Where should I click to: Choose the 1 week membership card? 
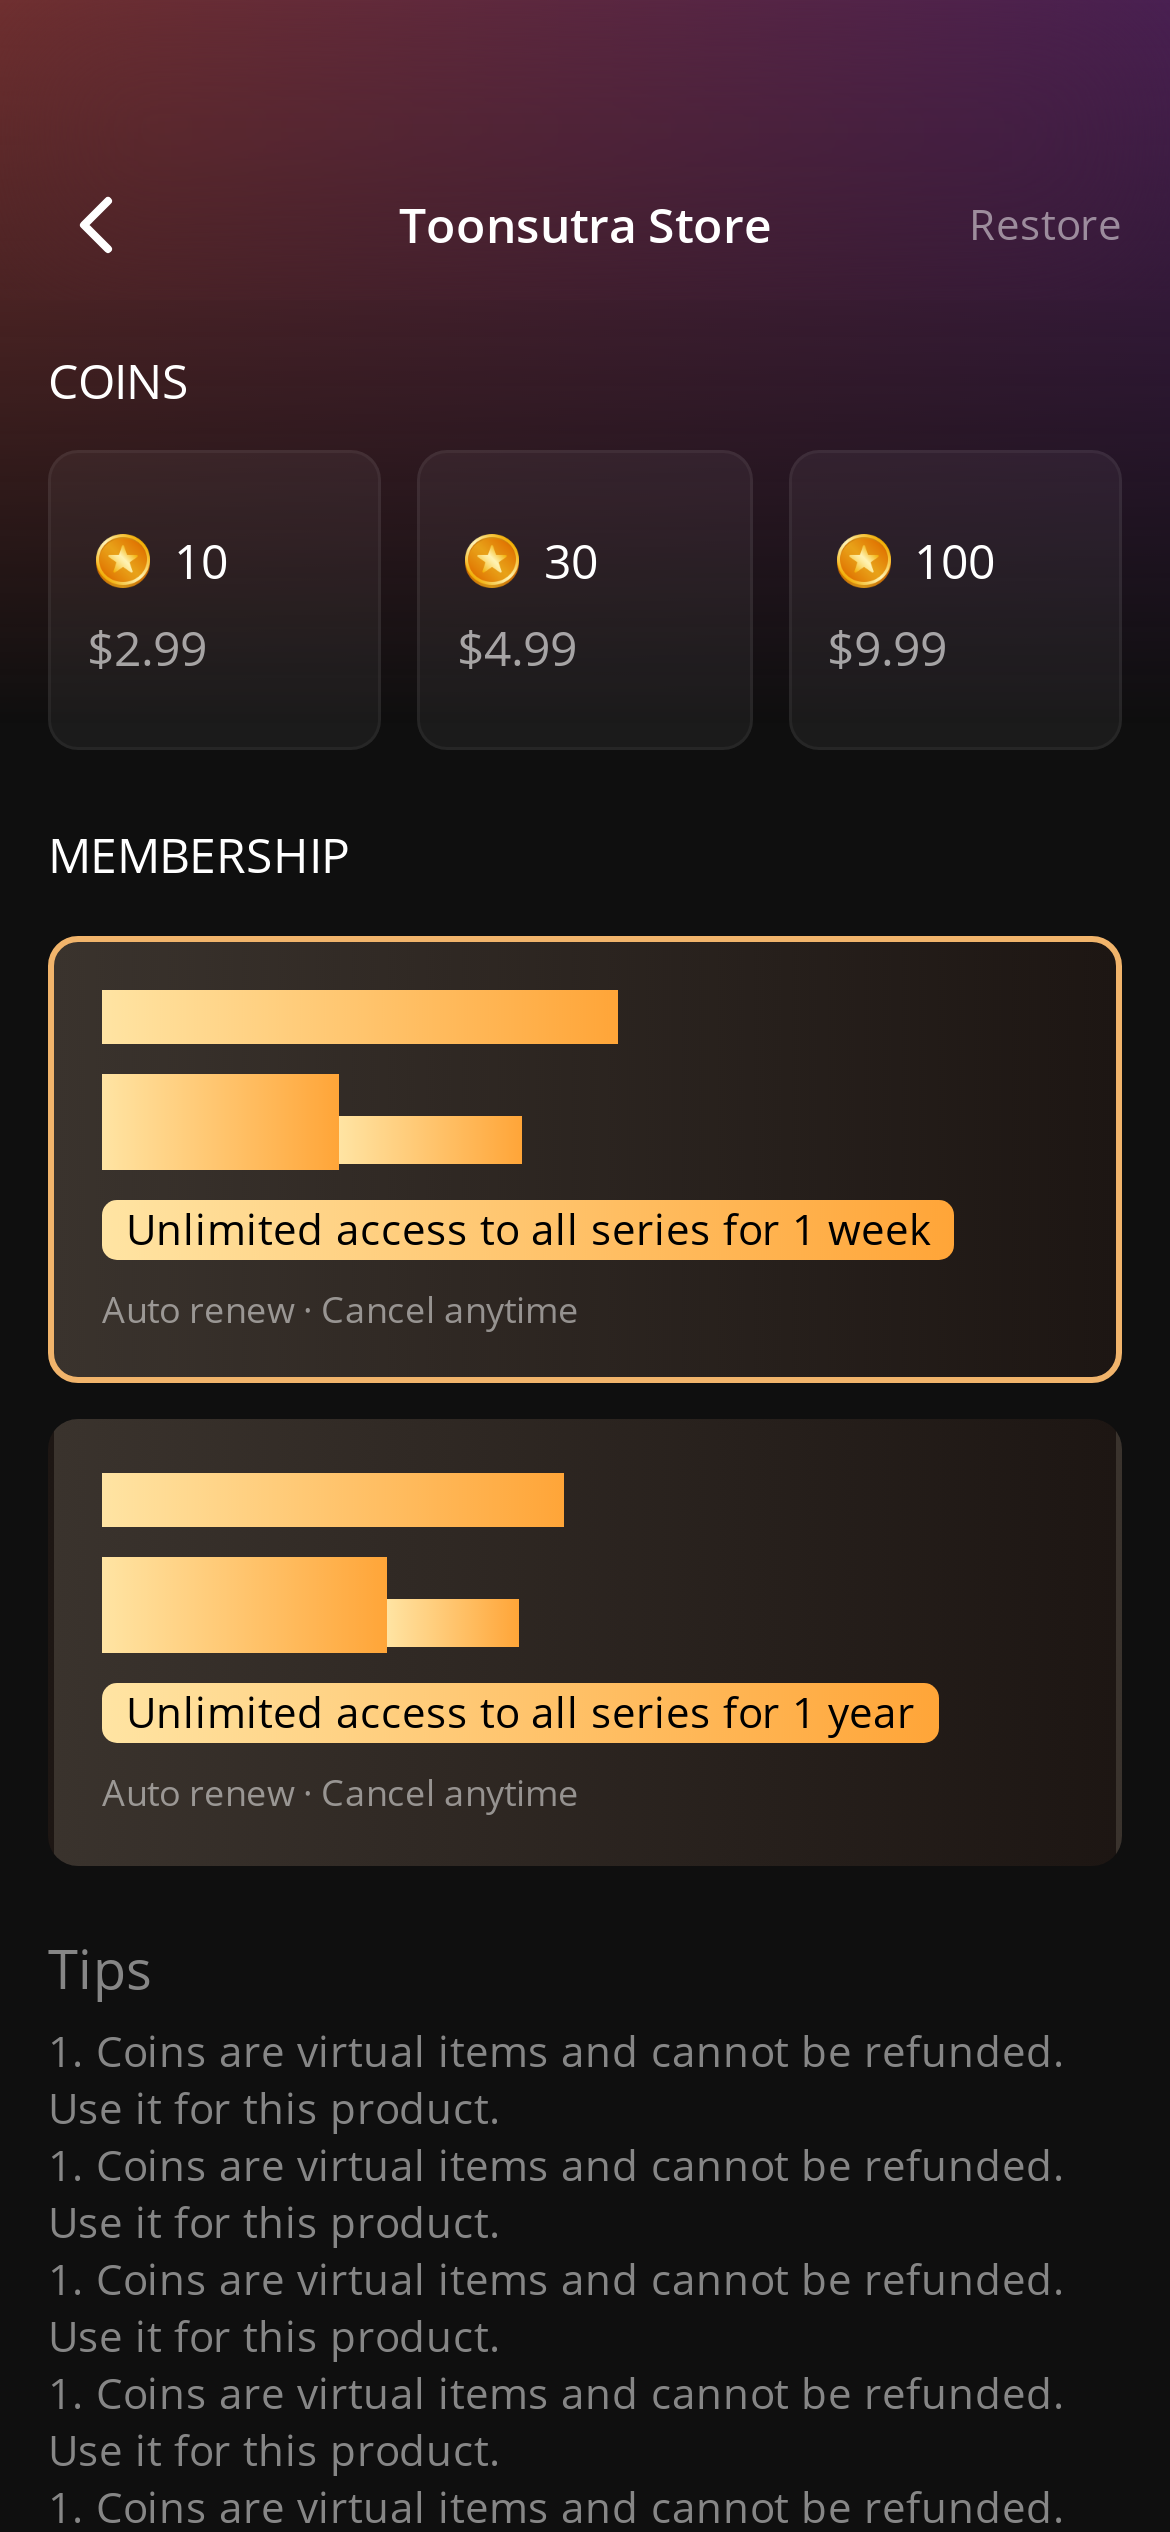(585, 1160)
